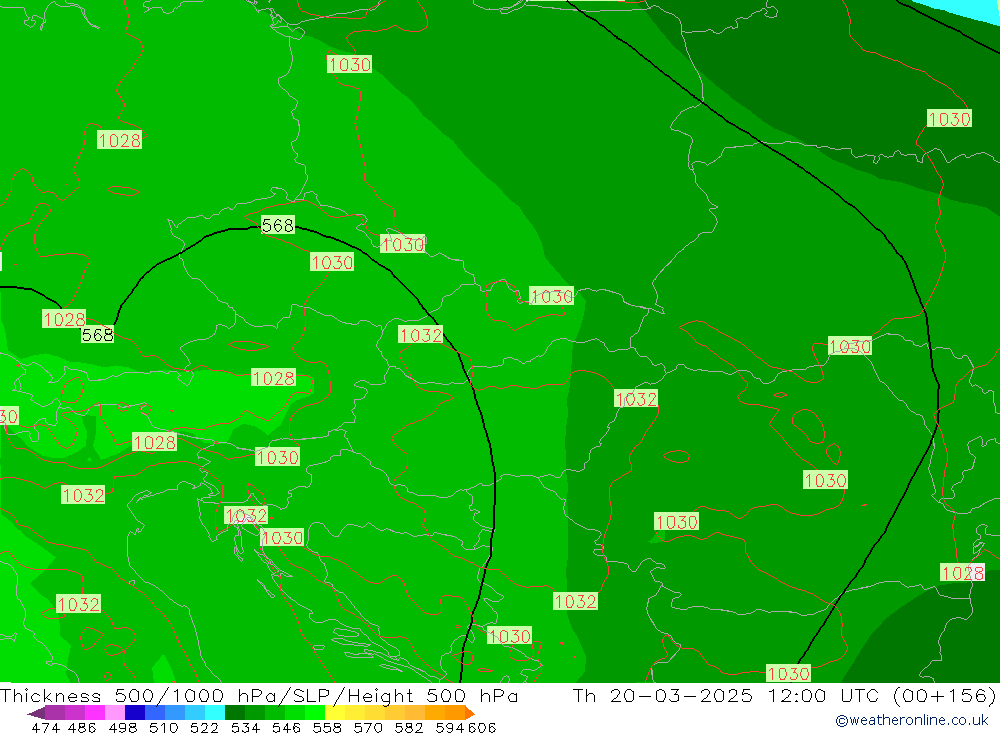Viewport: 1000px width, 733px height.
Task: Click the '570' legend value
Action: point(368,727)
